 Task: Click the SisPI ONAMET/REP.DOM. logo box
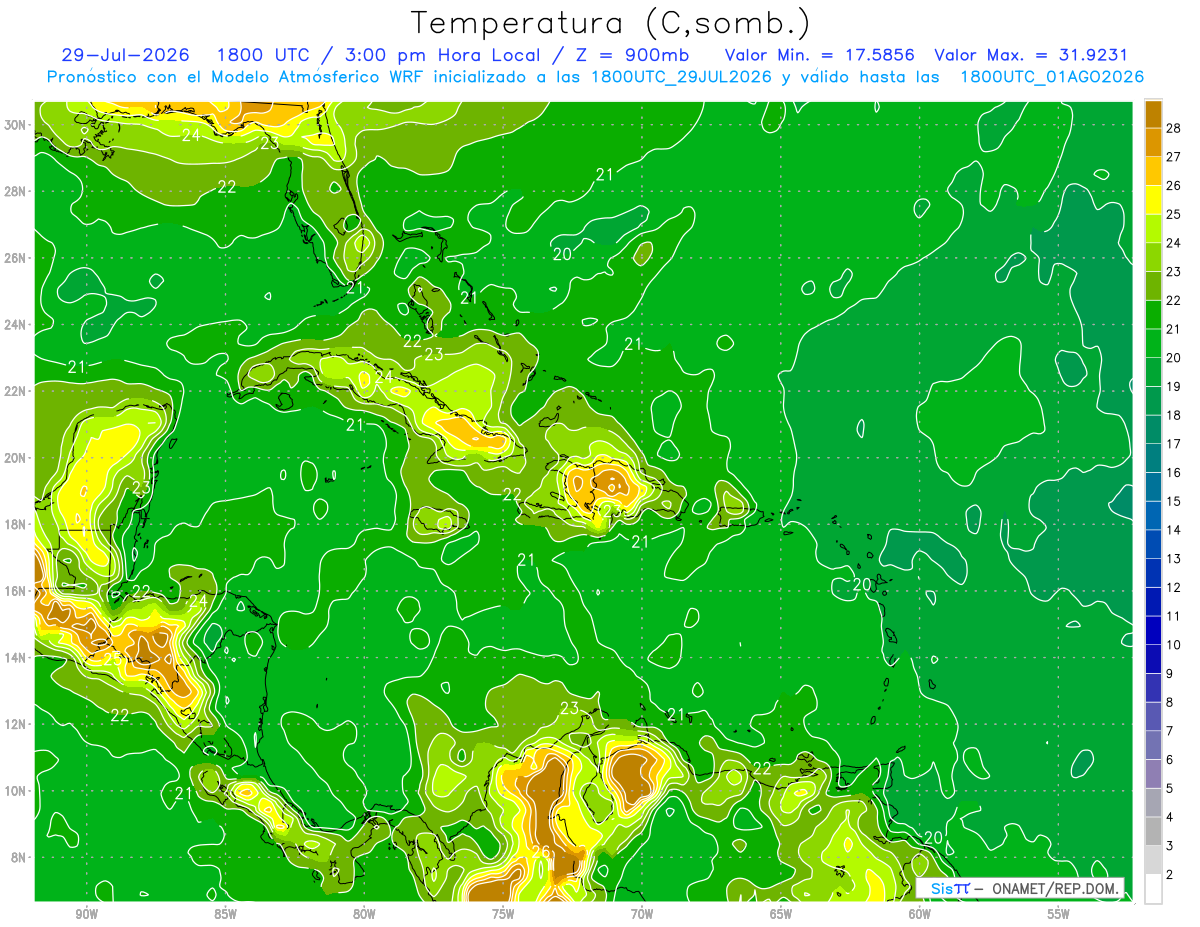click(x=1019, y=888)
